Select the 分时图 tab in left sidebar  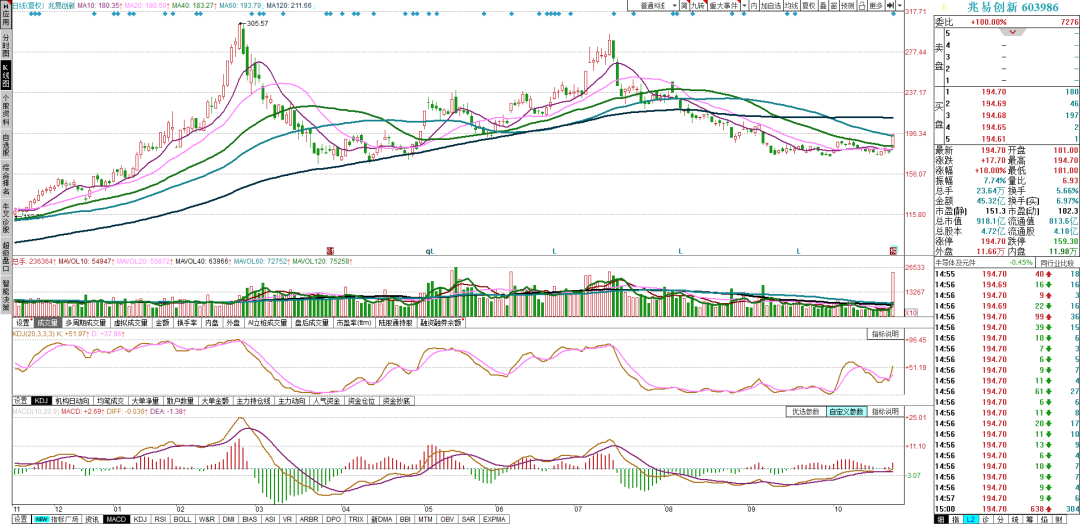pos(6,44)
